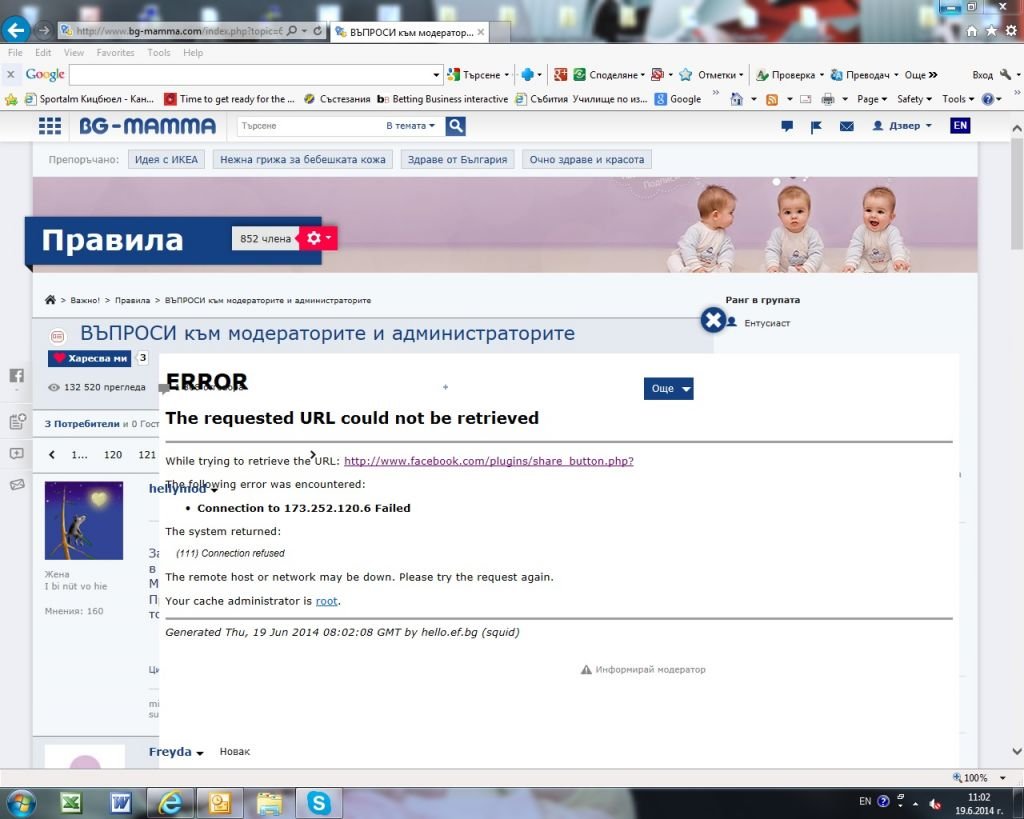Image resolution: width=1024 pixels, height=819 pixels.
Task: Open the View menu
Action: tap(74, 52)
